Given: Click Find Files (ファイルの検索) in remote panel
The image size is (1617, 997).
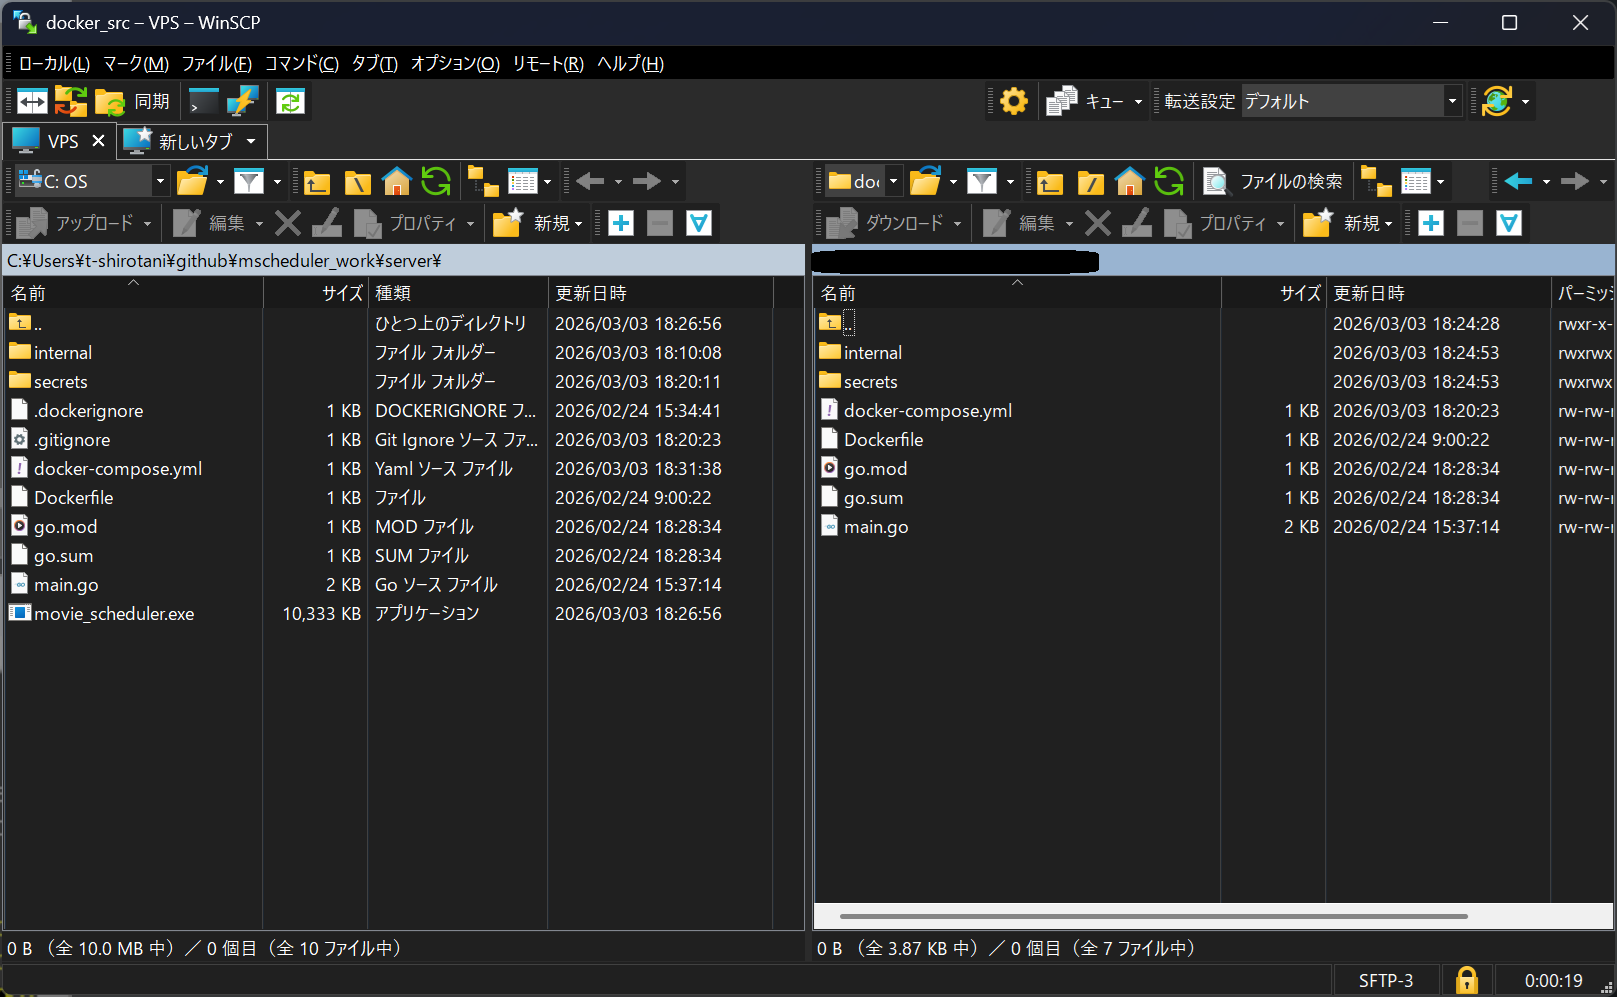Looking at the screenshot, I should pyautogui.click(x=1274, y=181).
